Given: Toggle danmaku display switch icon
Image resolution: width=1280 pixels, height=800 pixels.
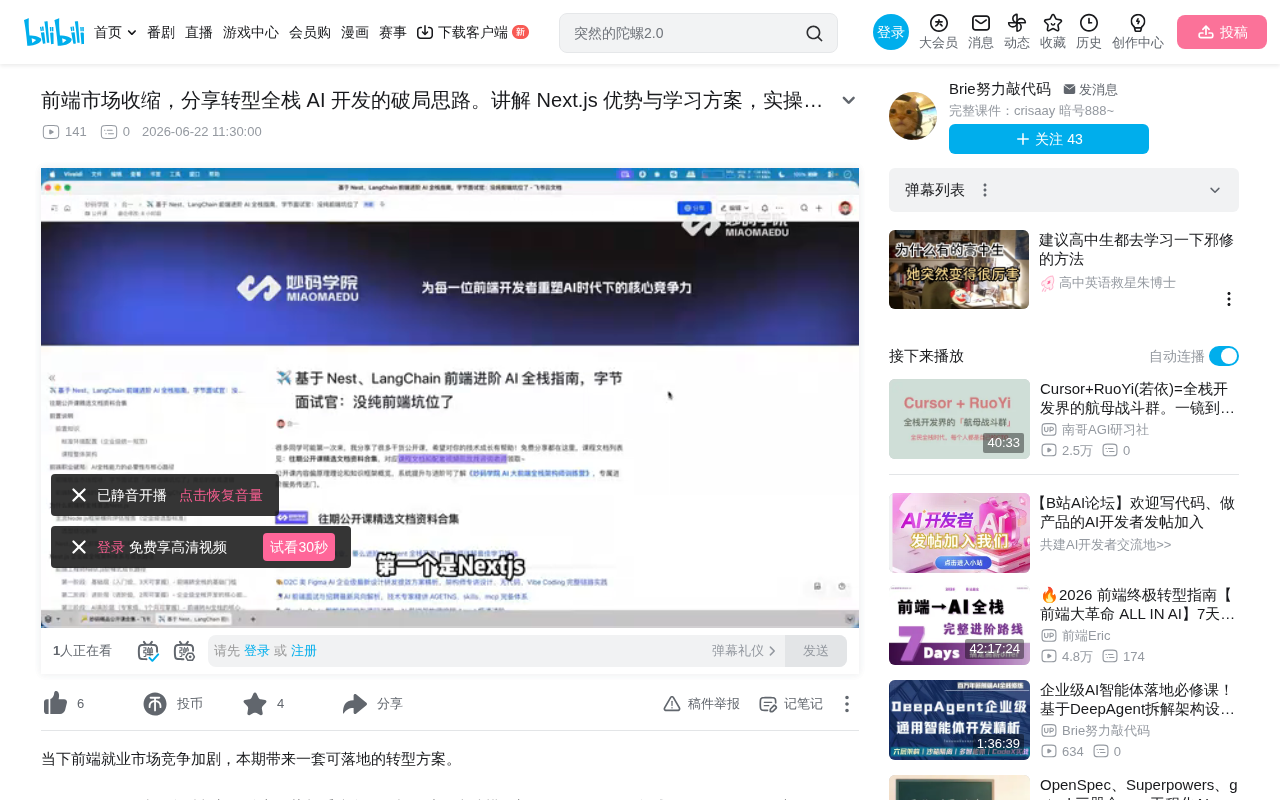Looking at the screenshot, I should tap(148, 651).
